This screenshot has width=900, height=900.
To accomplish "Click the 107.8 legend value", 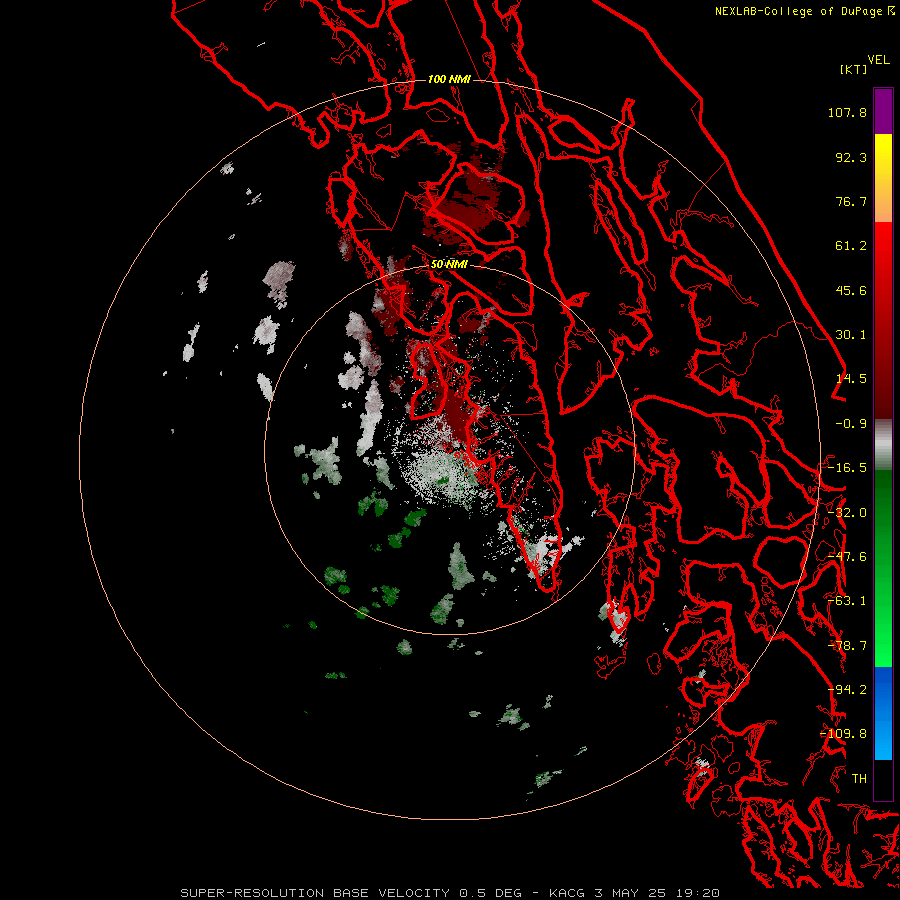I will [847, 112].
